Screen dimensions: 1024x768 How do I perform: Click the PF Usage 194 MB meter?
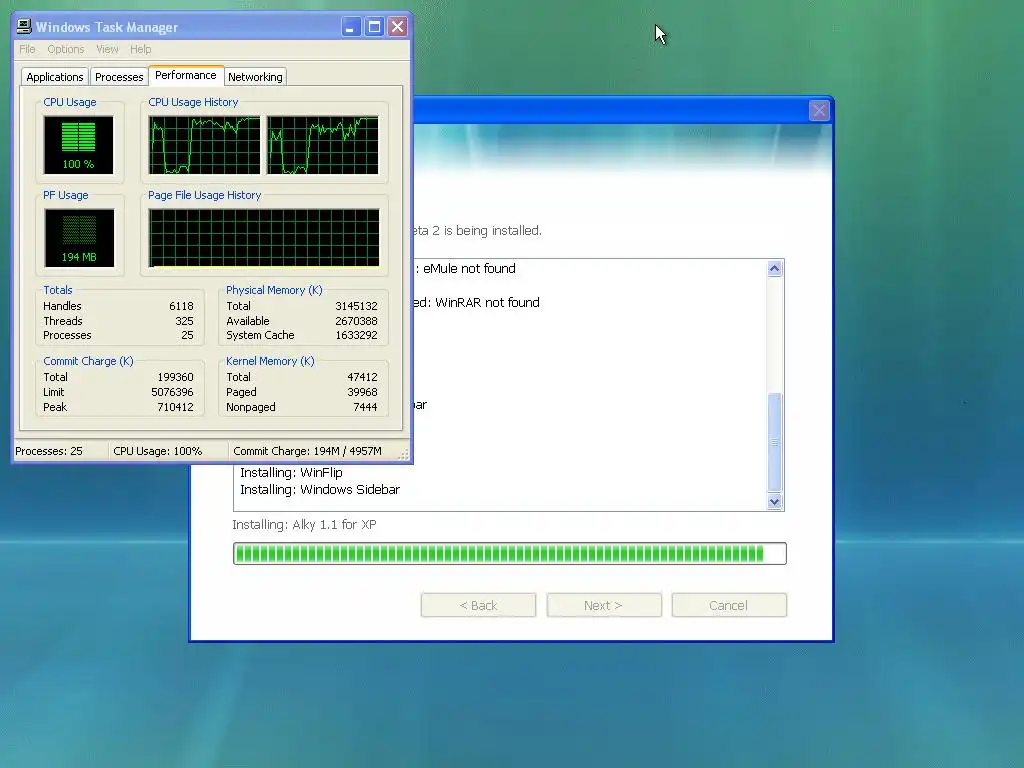[x=79, y=238]
